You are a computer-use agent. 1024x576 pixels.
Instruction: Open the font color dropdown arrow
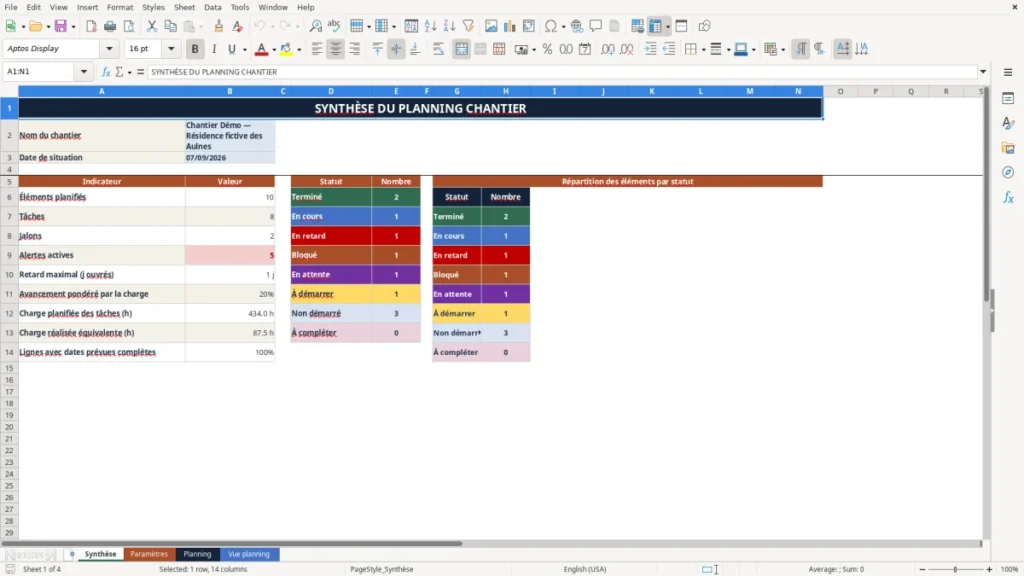tap(274, 49)
